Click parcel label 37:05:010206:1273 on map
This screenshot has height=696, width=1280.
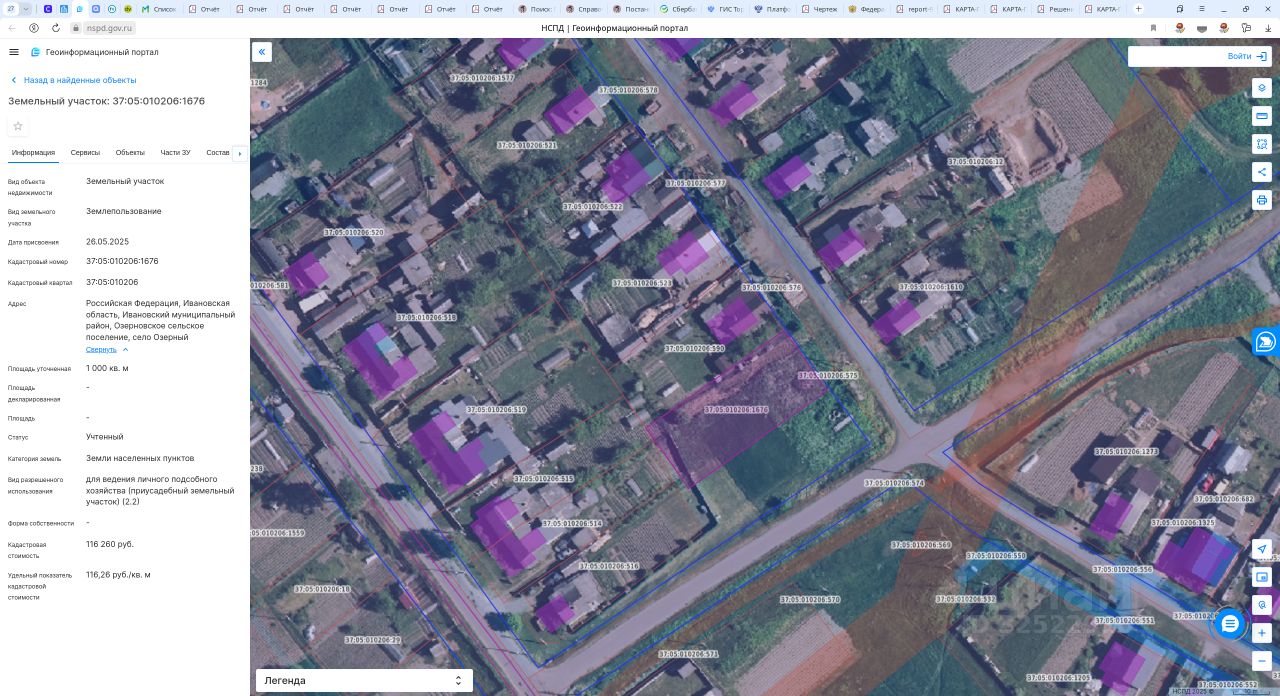pos(1126,452)
